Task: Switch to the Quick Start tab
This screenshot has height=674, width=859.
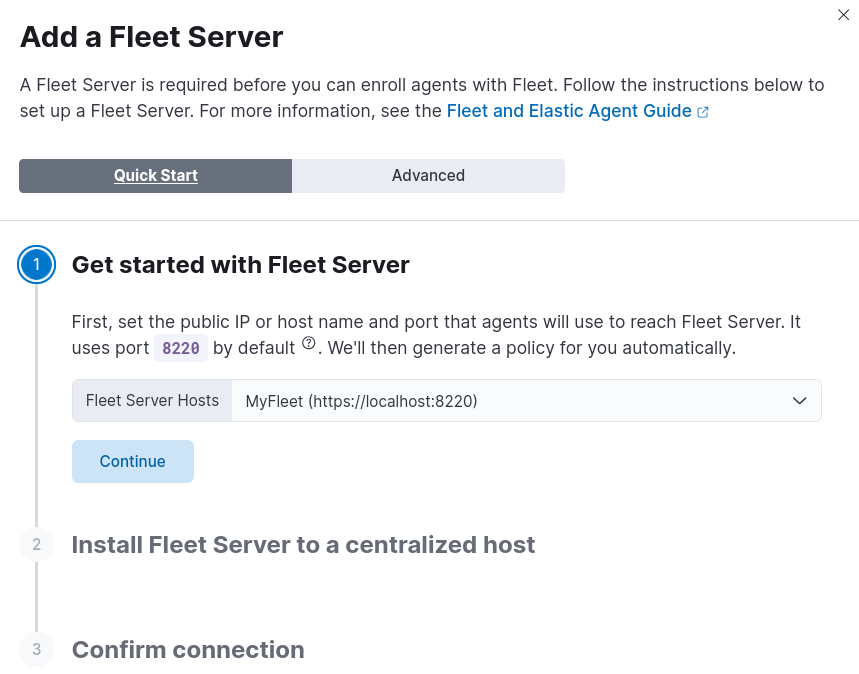Action: pyautogui.click(x=155, y=175)
